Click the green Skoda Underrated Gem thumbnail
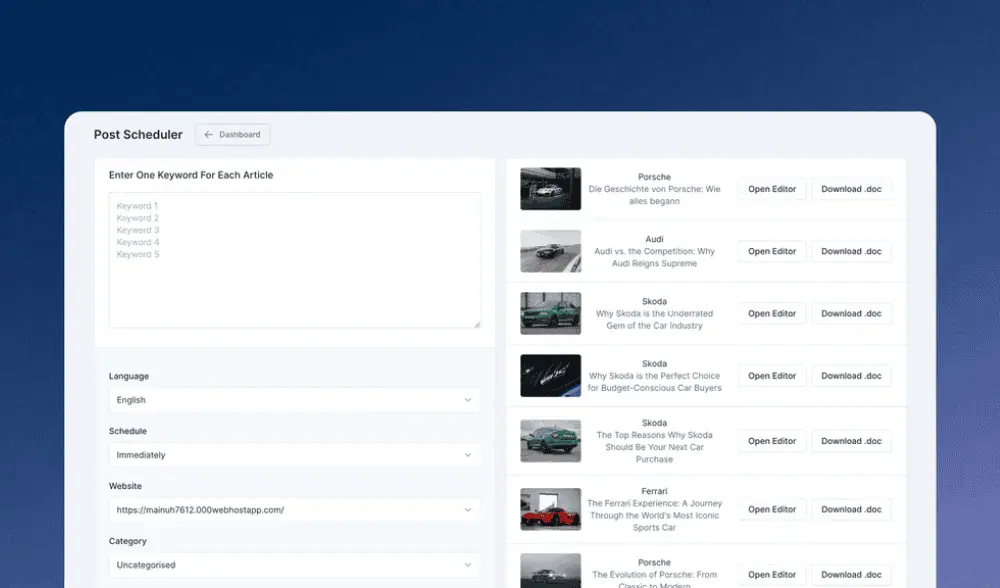 point(550,314)
